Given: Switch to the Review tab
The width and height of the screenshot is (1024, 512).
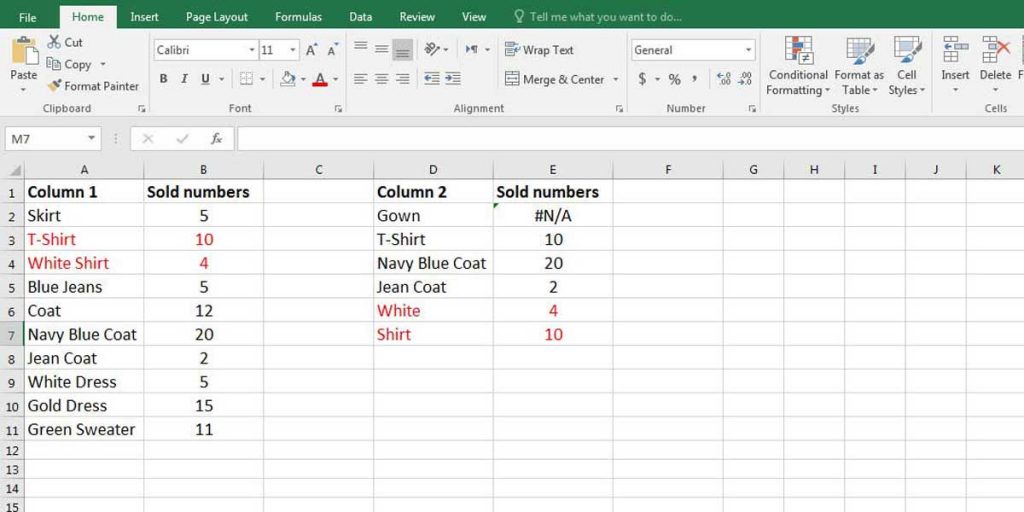Looking at the screenshot, I should tap(417, 17).
